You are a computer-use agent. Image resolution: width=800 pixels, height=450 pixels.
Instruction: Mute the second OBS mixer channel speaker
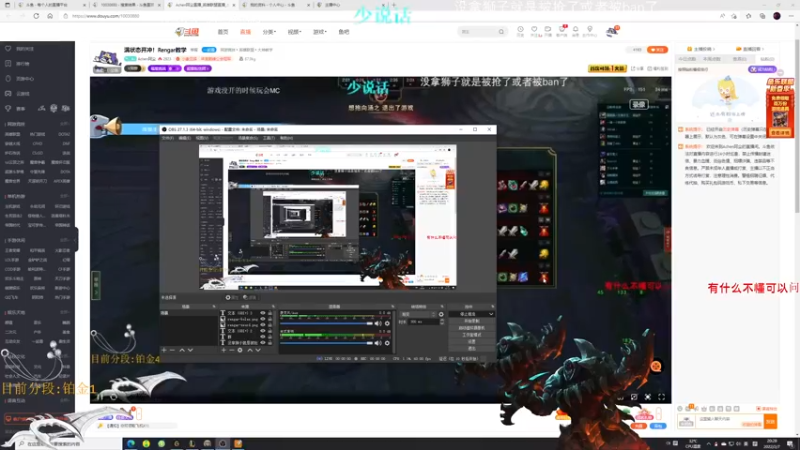click(x=378, y=343)
